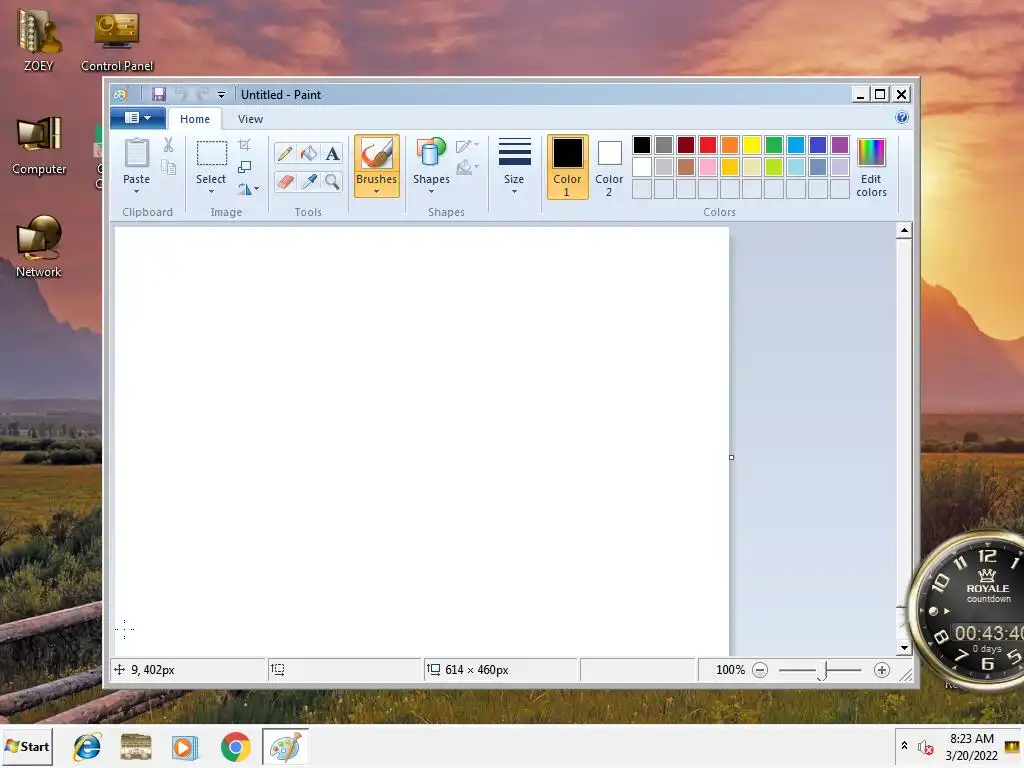The image size is (1024, 768).
Task: Click the Cut scissors icon
Action: [168, 145]
